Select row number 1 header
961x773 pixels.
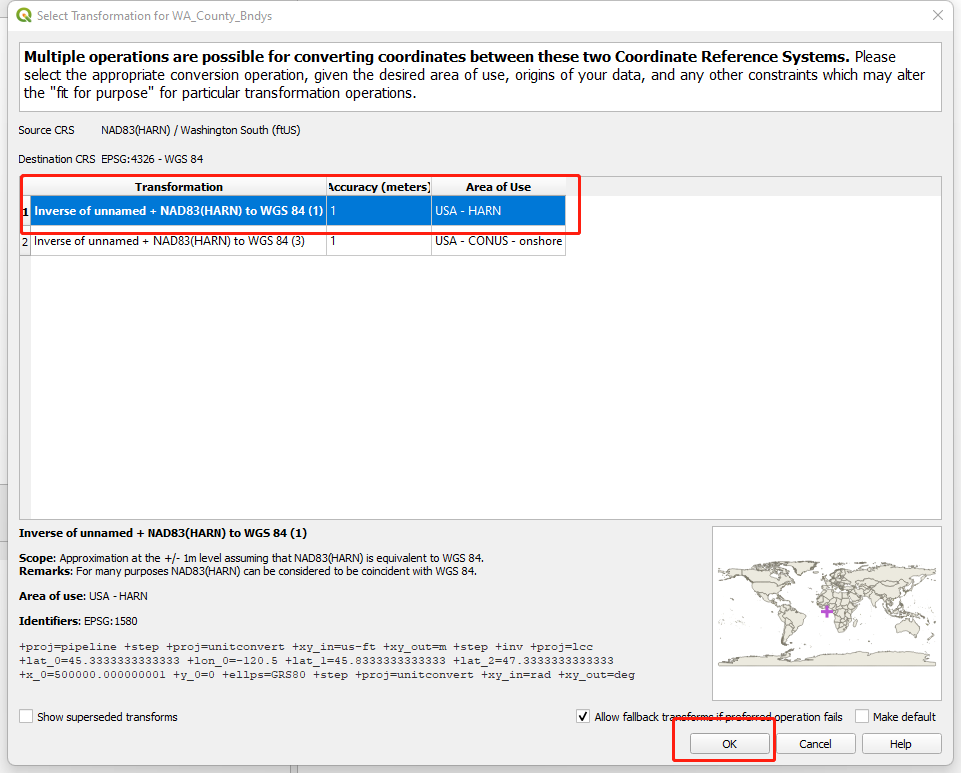tap(26, 211)
